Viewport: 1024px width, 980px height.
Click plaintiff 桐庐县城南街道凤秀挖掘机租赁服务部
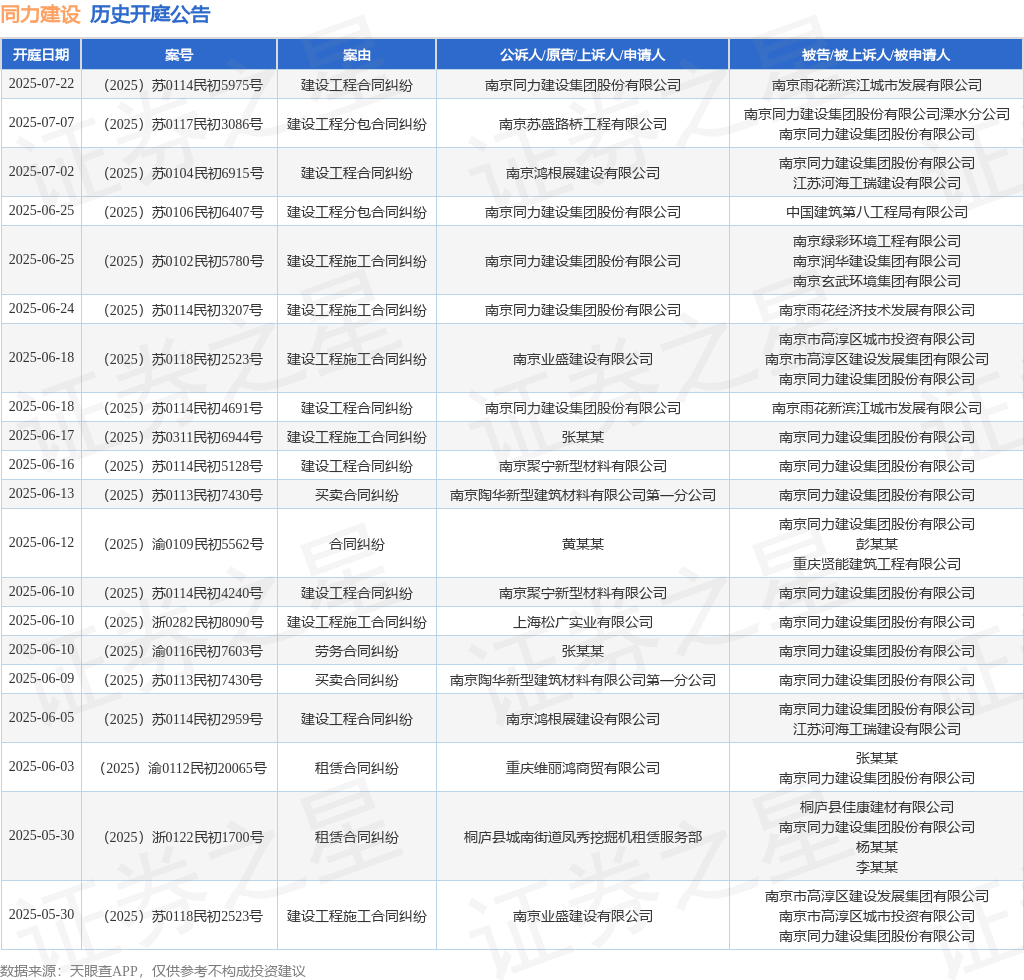coord(583,837)
